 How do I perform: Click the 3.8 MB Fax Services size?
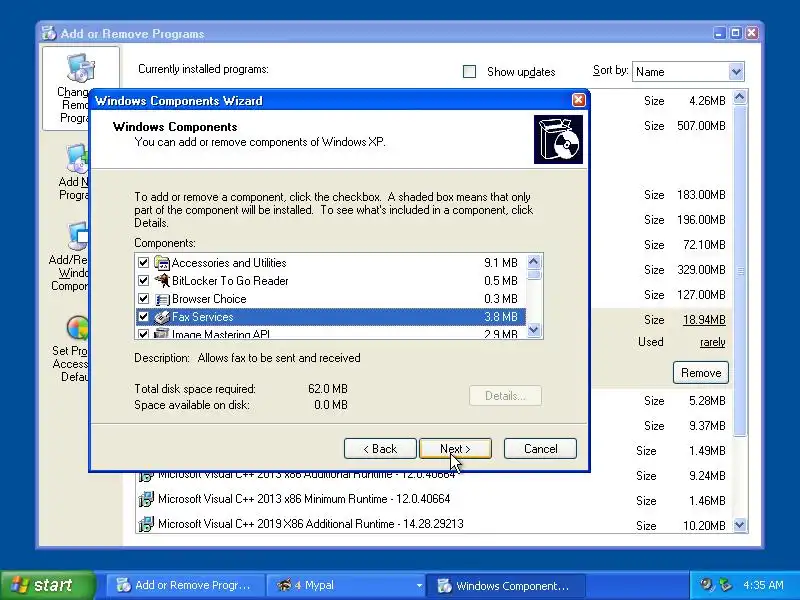click(x=501, y=317)
